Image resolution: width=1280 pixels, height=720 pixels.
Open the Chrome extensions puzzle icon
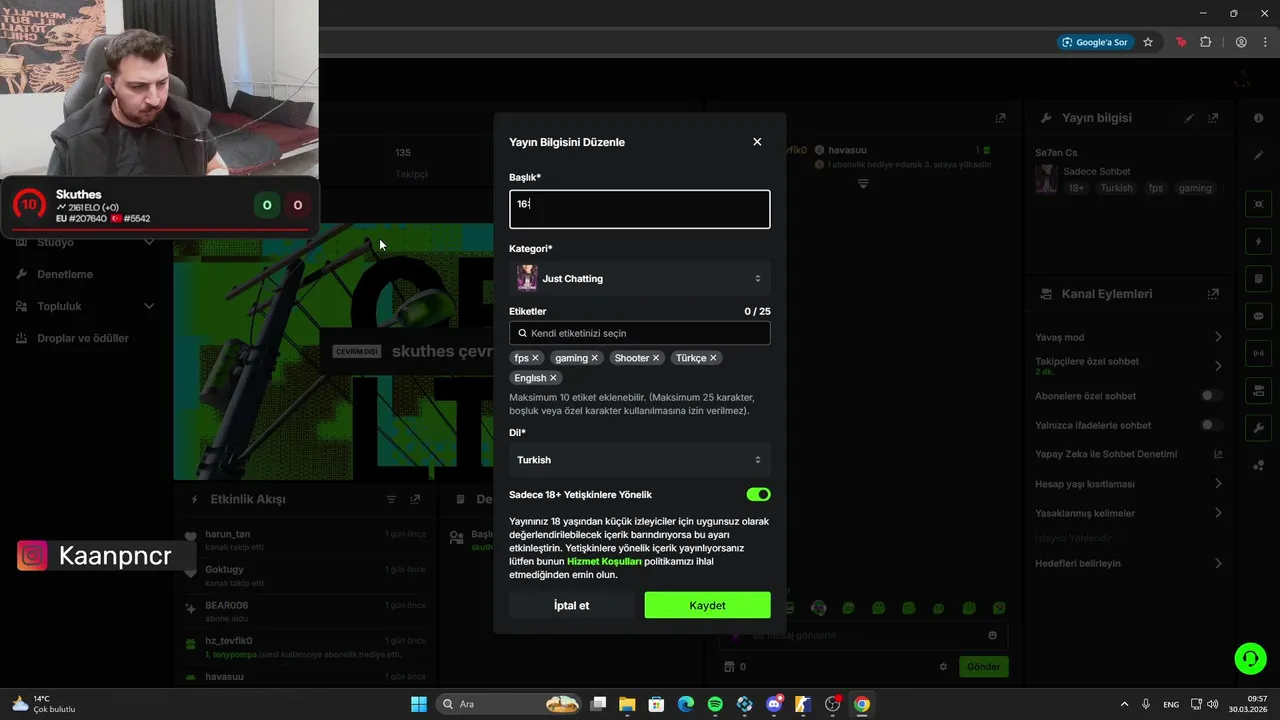tap(1205, 42)
